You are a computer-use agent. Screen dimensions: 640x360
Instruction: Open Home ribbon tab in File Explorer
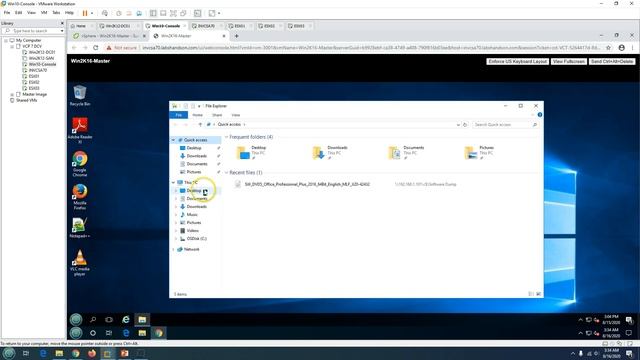coord(198,115)
